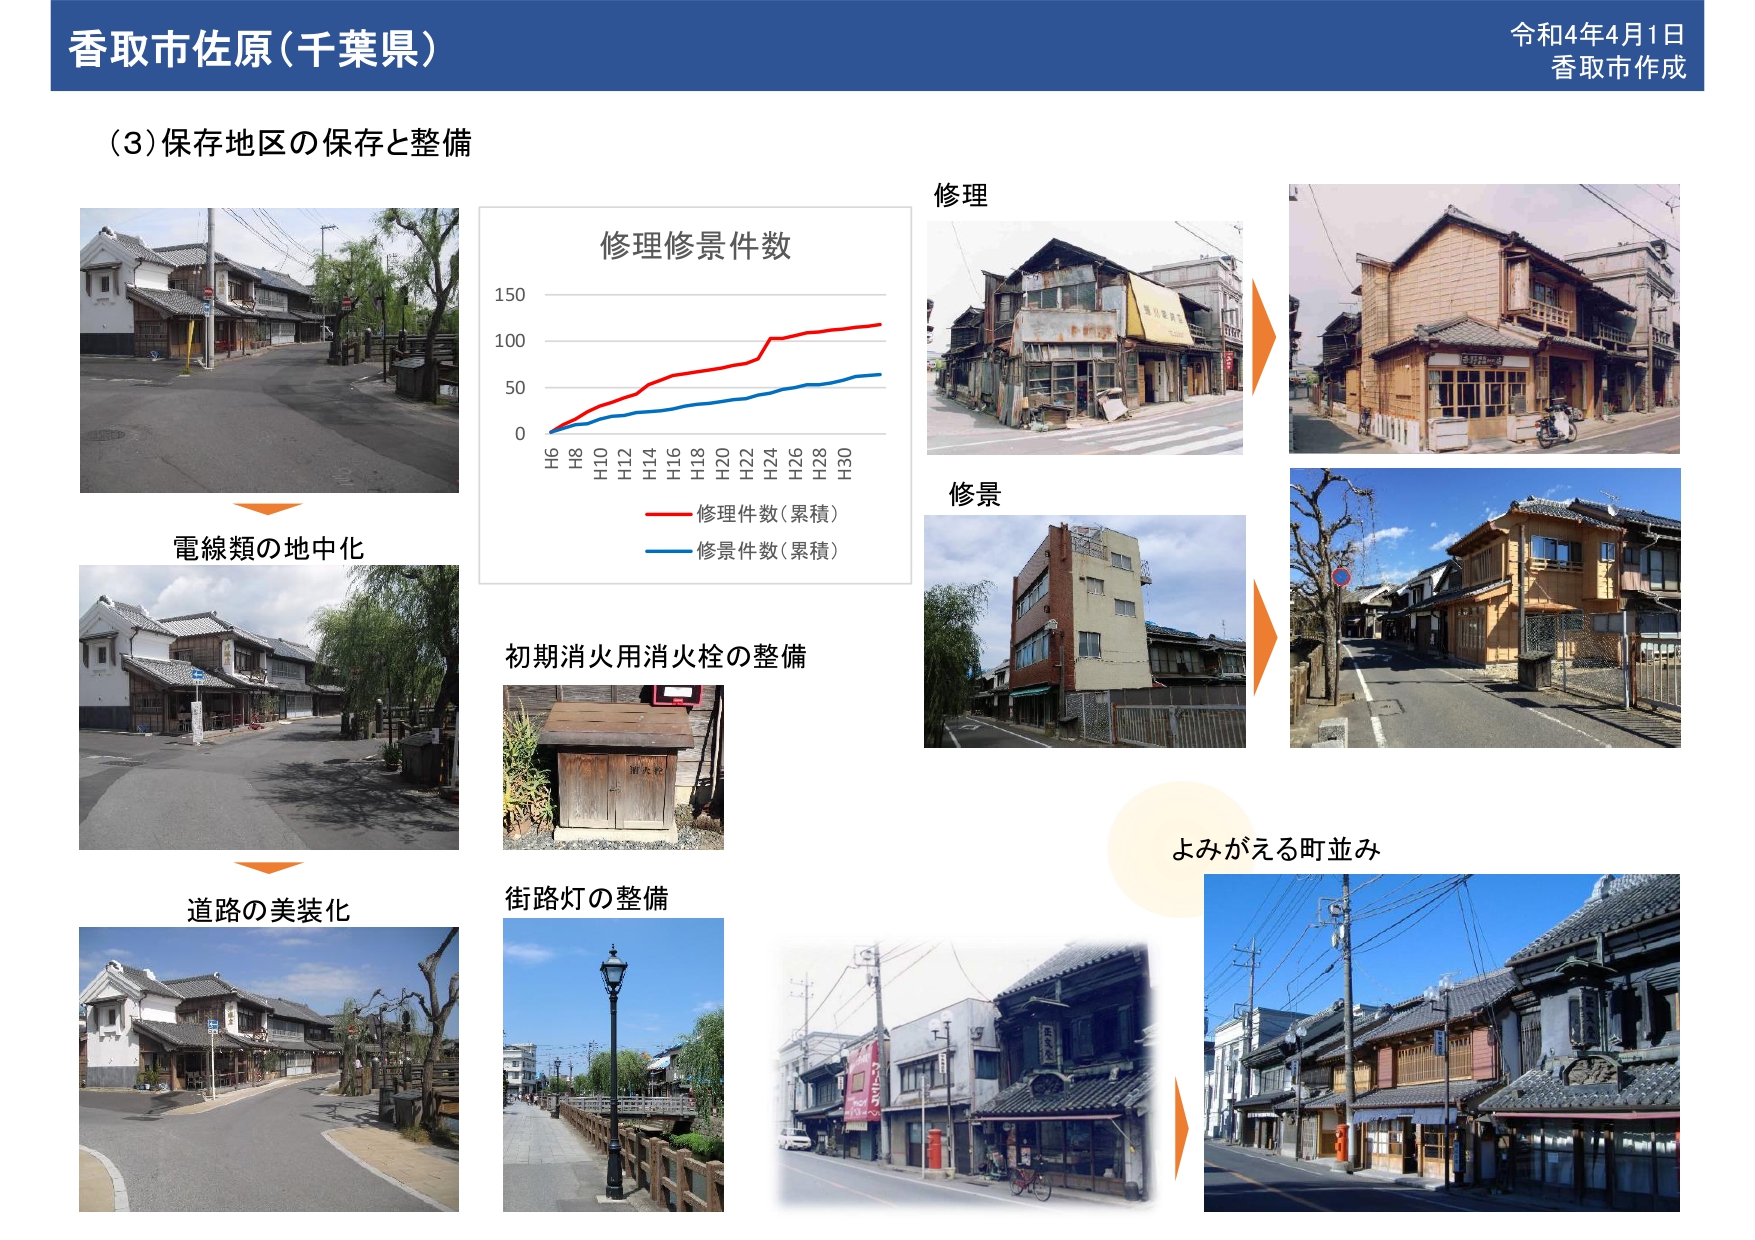Open the street lamp photo
This screenshot has height=1240, width=1755.
click(613, 1064)
